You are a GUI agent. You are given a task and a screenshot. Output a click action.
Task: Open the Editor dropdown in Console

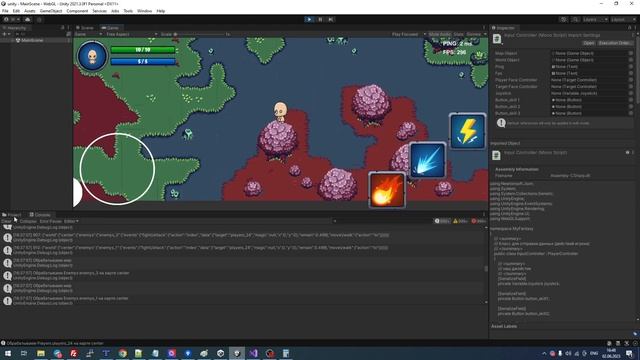coord(71,221)
